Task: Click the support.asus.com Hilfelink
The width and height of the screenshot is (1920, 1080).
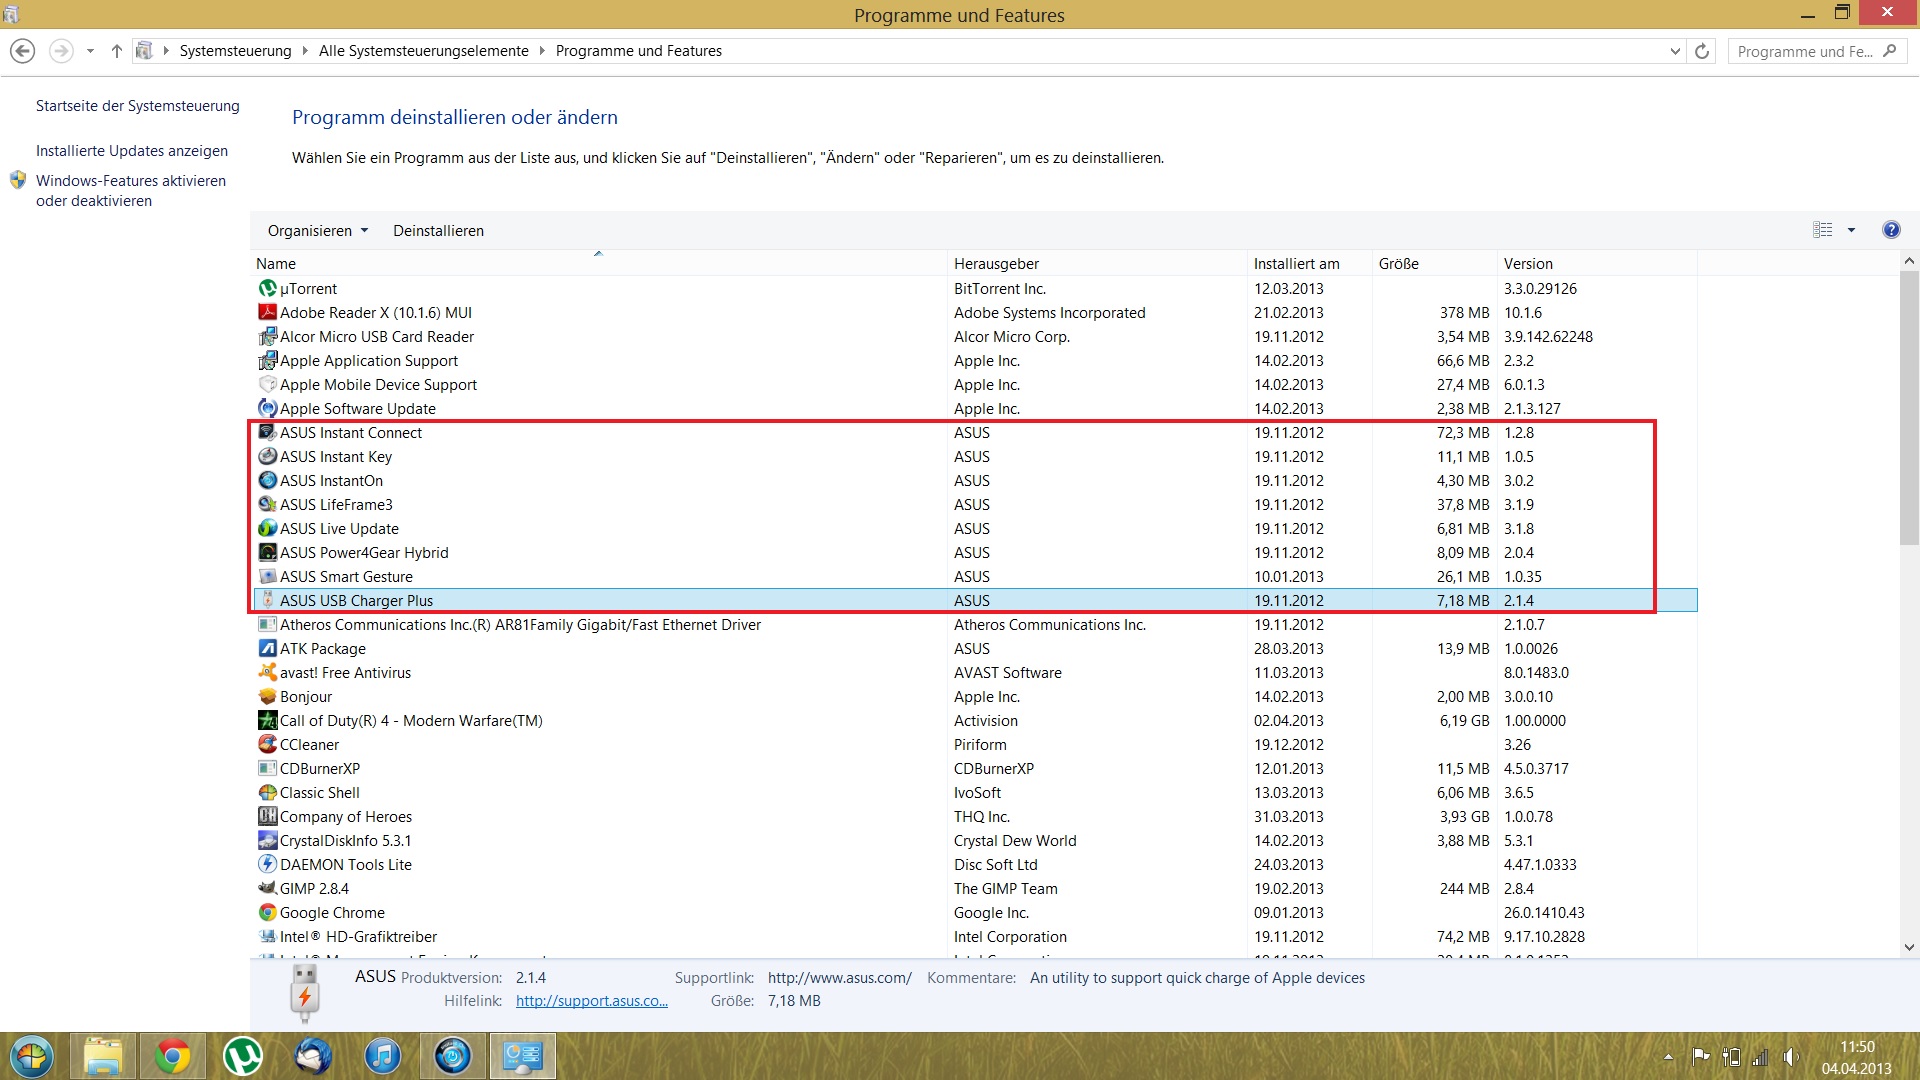Action: pos(591,1001)
